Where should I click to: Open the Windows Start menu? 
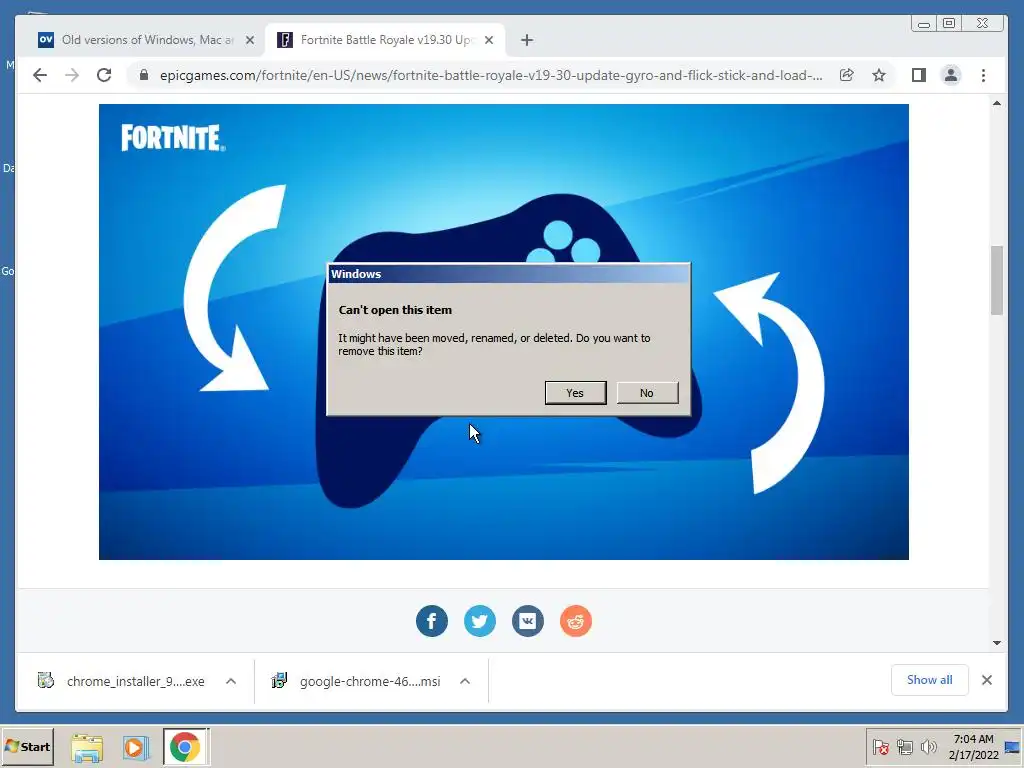tap(27, 746)
